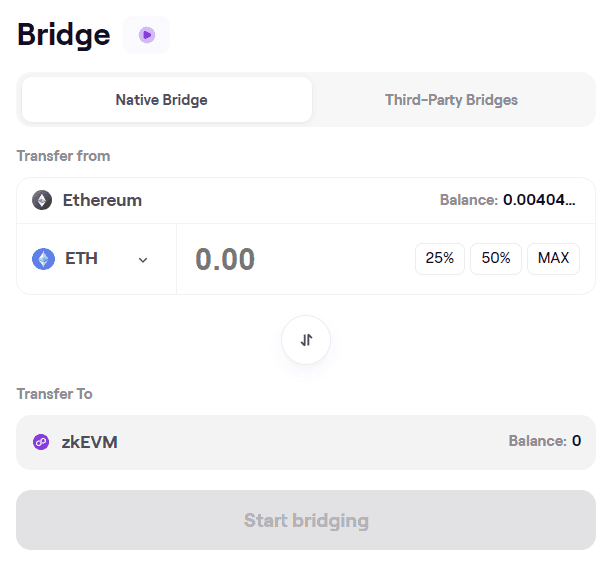Click the video tutorial play icon

(x=146, y=35)
